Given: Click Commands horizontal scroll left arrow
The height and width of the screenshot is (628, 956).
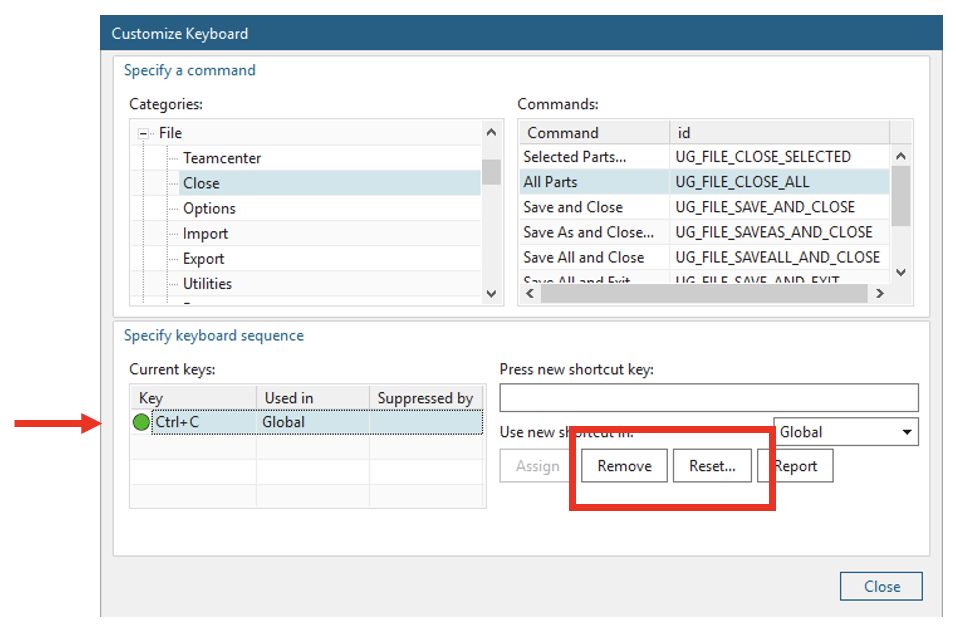Looking at the screenshot, I should pyautogui.click(x=530, y=294).
